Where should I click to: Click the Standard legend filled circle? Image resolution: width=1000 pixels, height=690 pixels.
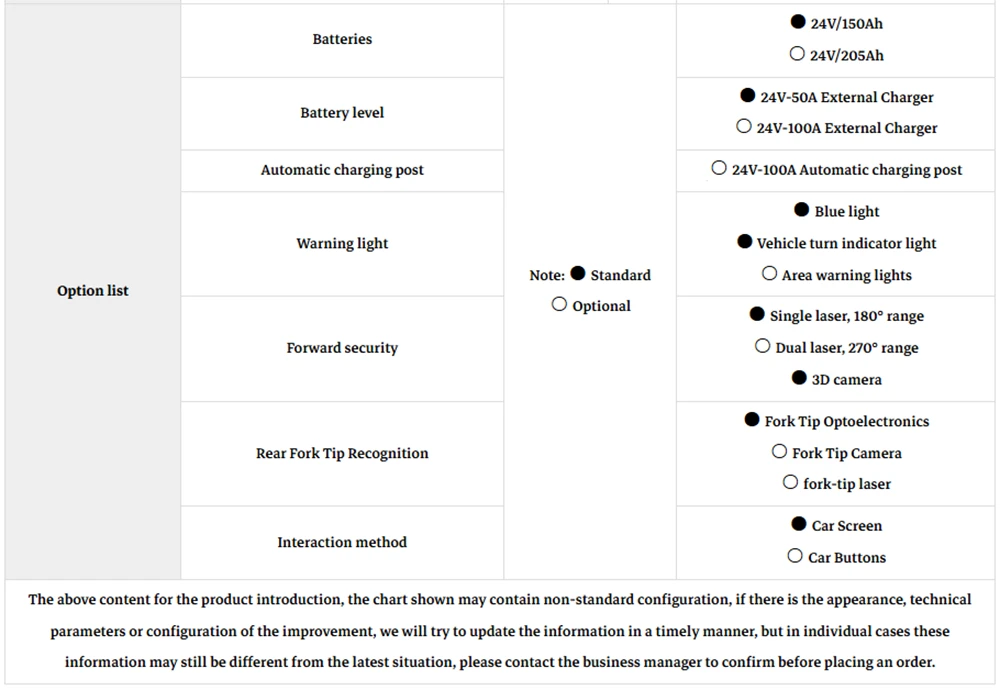tap(578, 273)
